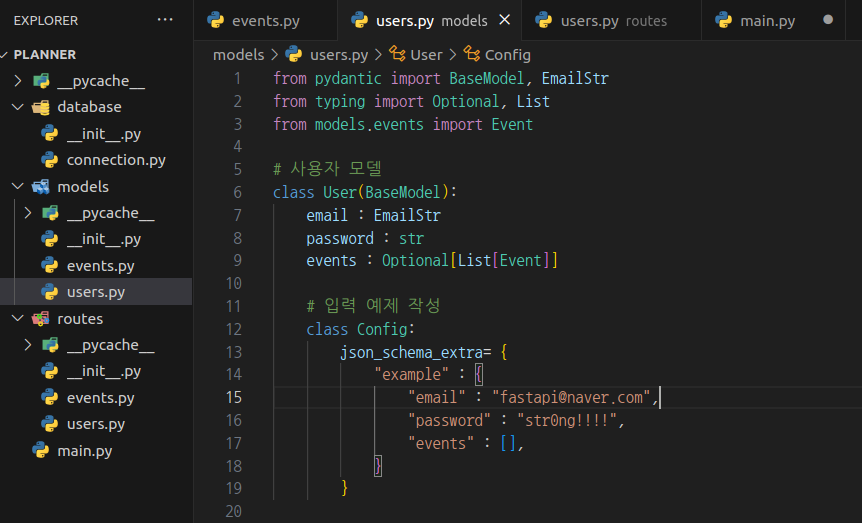Click unsaved dot on main.py tab
This screenshot has height=523, width=862.
[827, 20]
